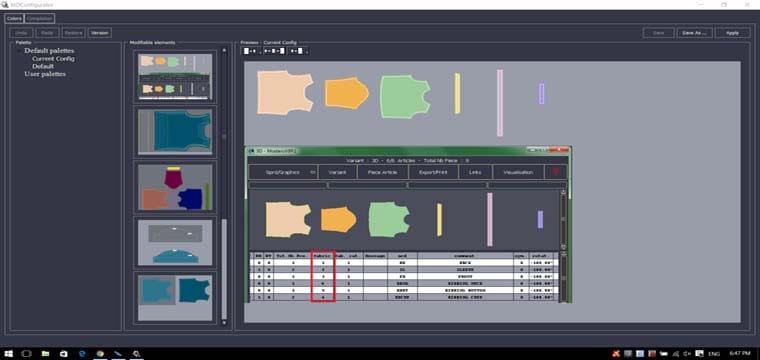Click the Save button

658,33
